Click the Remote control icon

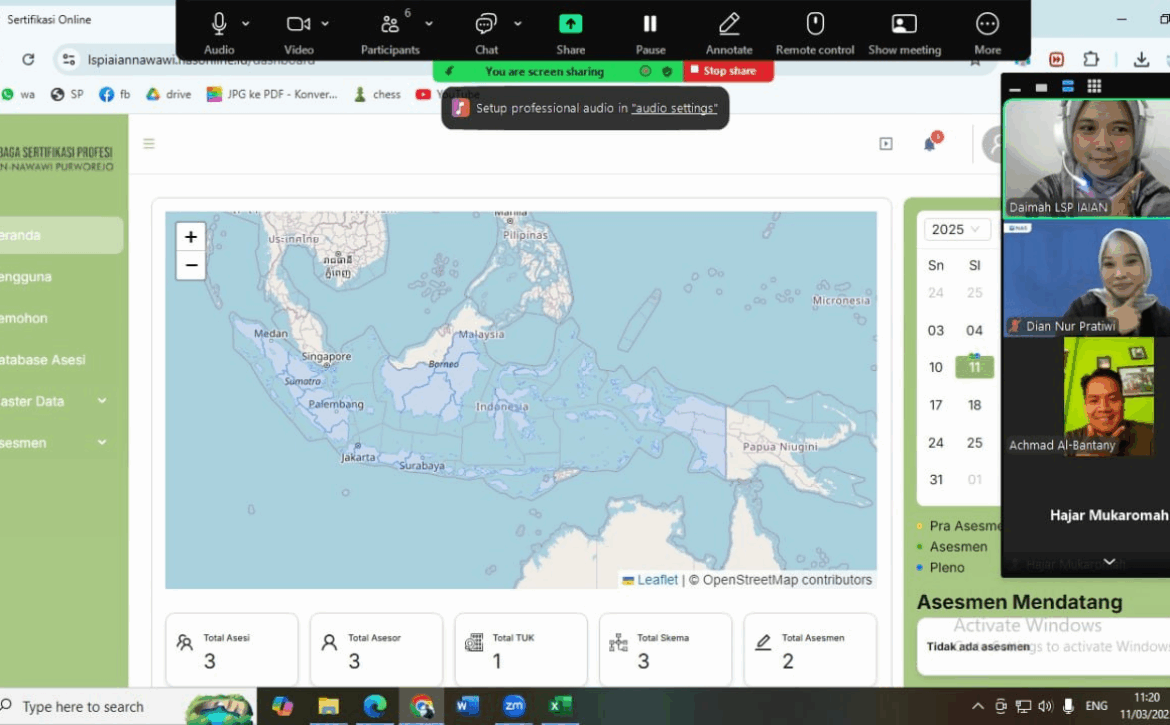(x=815, y=25)
